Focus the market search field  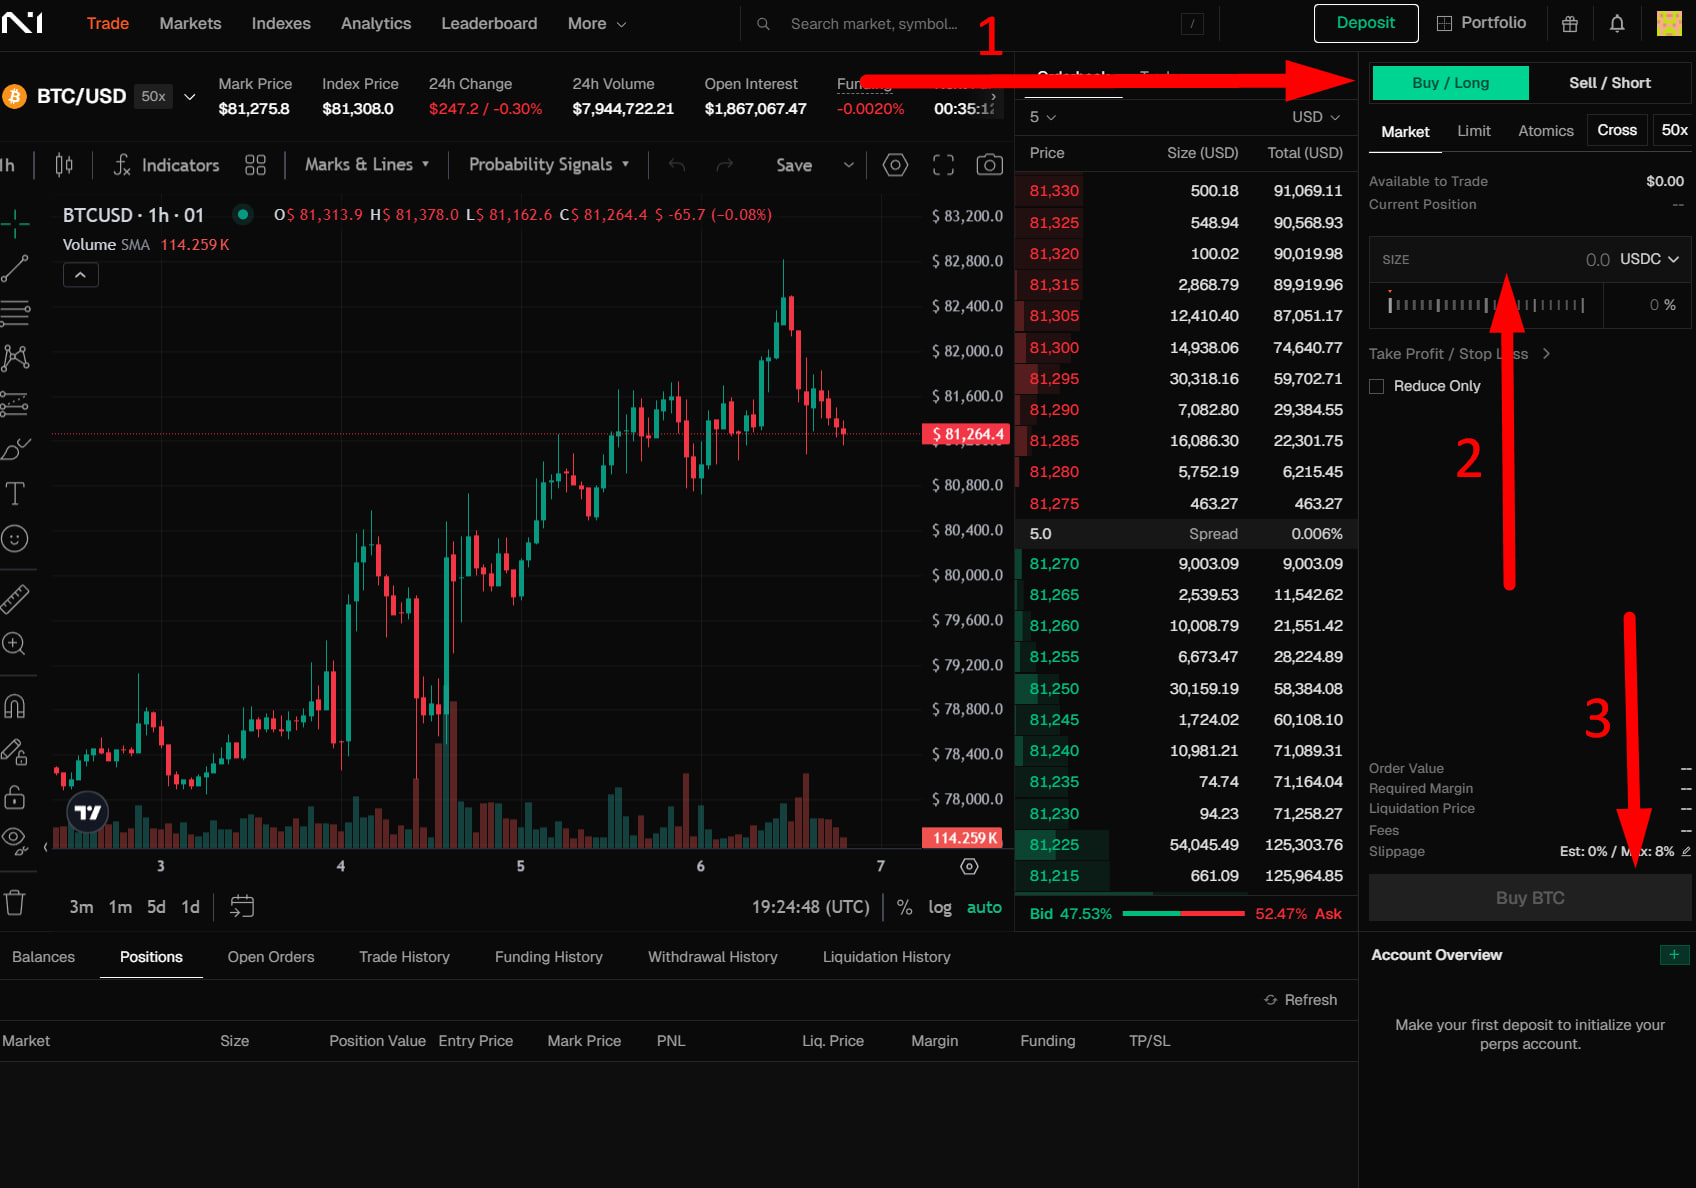pyautogui.click(x=875, y=24)
